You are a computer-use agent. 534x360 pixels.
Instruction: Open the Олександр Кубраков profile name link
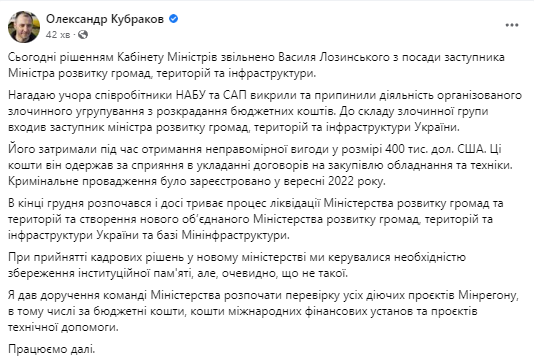105,19
